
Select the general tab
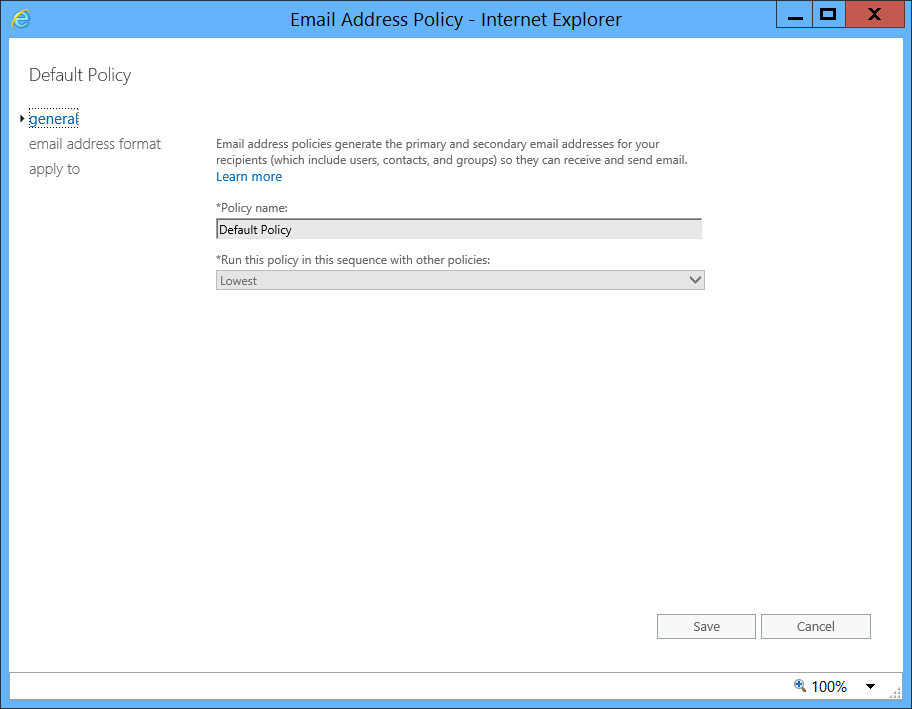54,119
